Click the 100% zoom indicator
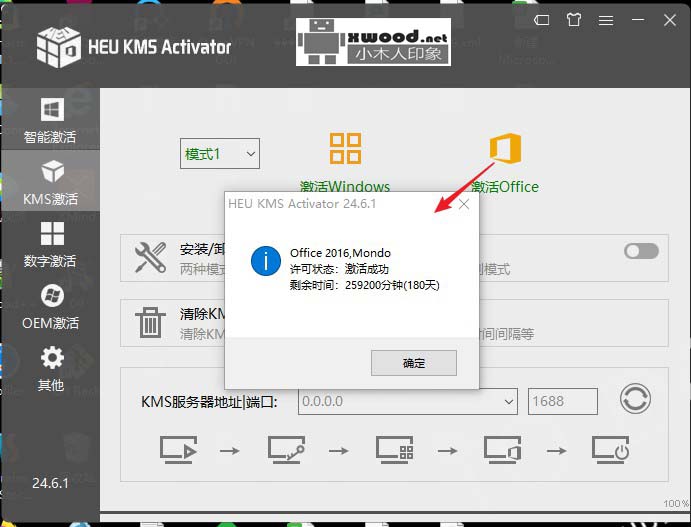Image resolution: width=691 pixels, height=527 pixels. [x=676, y=503]
